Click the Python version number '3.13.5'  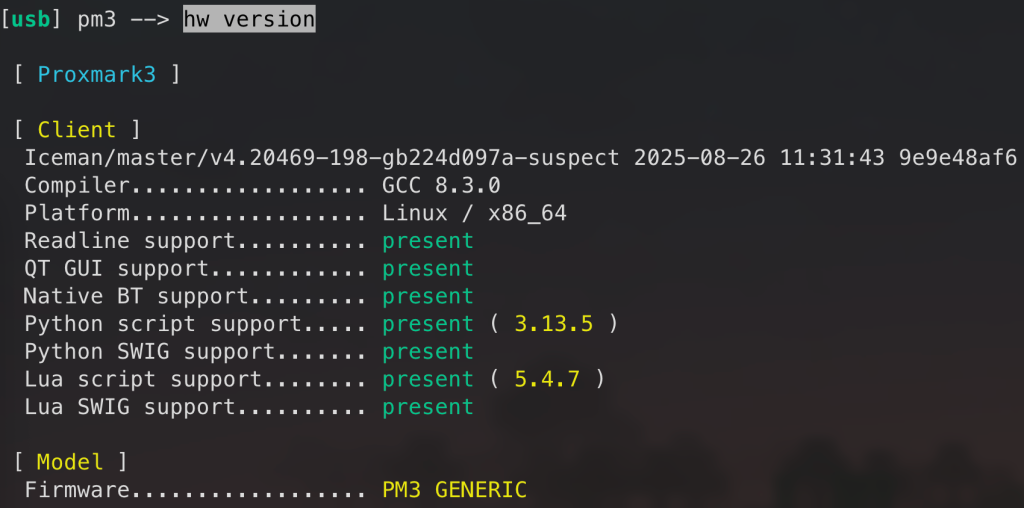pos(553,324)
